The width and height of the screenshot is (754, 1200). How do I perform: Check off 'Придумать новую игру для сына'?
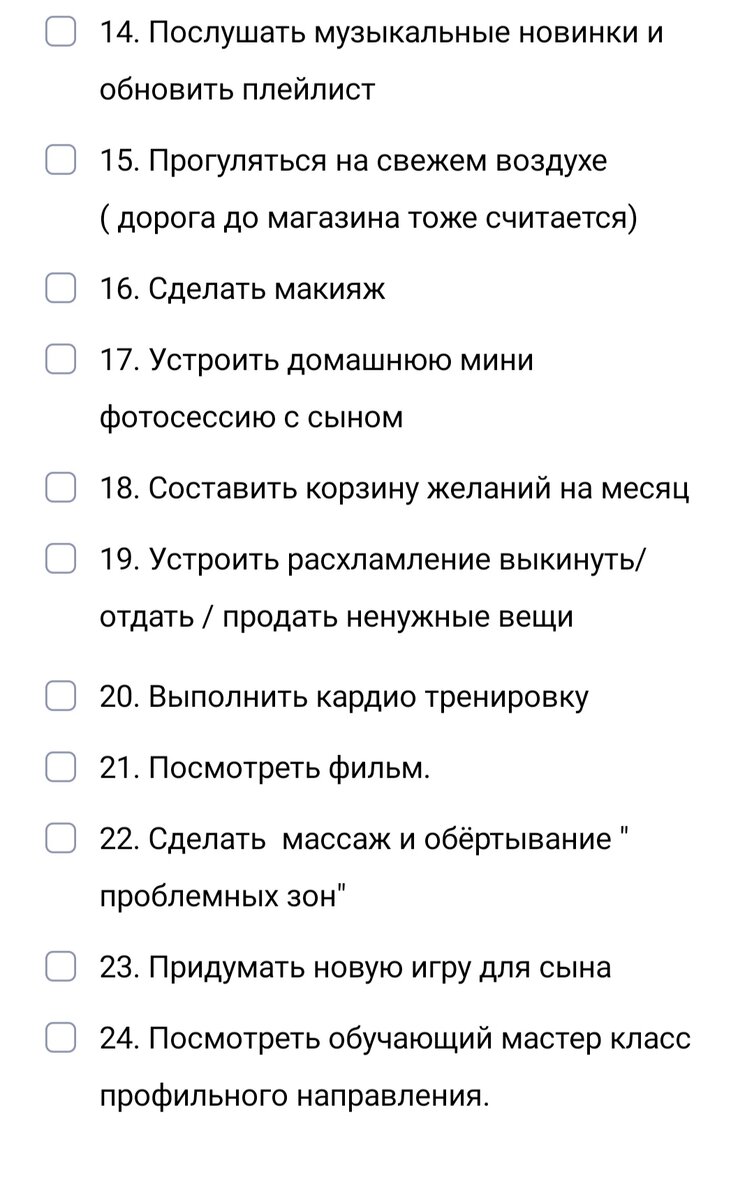(x=61, y=965)
